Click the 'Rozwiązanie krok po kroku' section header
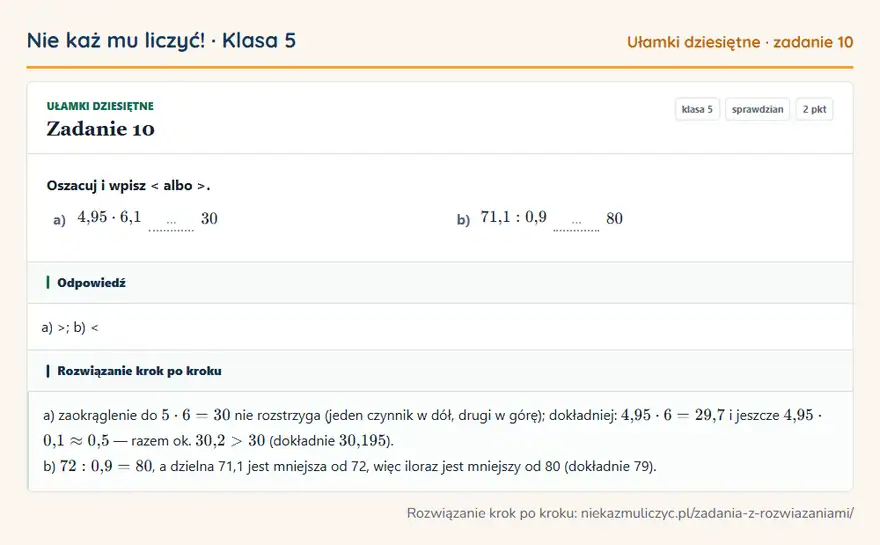880x545 pixels. point(440,371)
